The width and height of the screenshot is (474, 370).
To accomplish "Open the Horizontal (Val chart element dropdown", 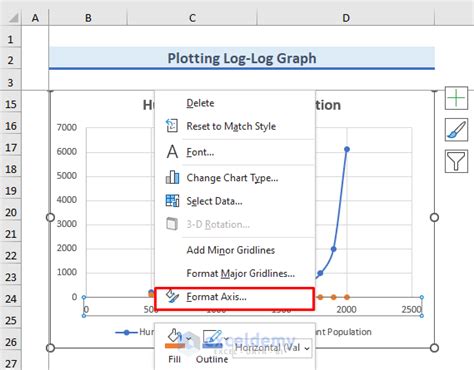I will tap(272, 348).
